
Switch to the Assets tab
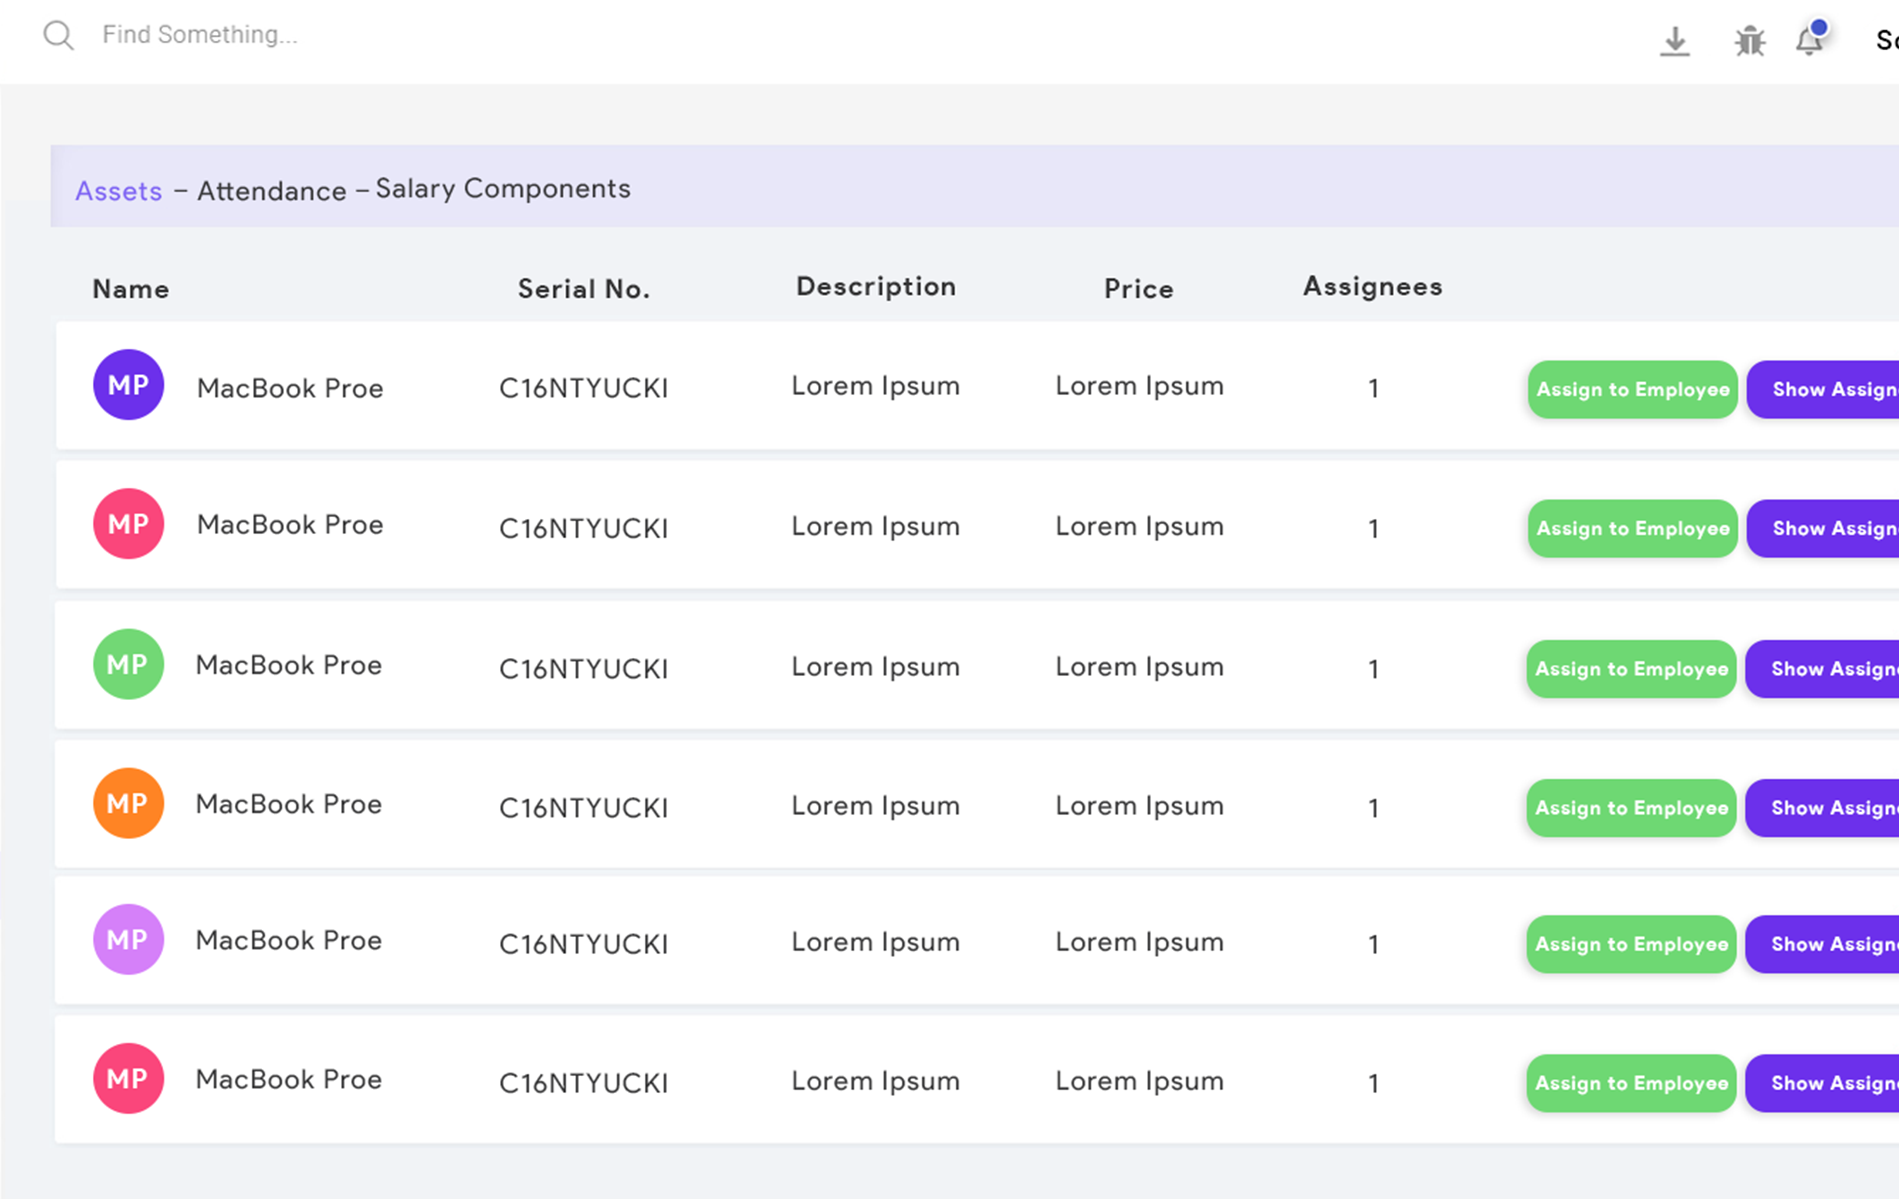tap(118, 190)
